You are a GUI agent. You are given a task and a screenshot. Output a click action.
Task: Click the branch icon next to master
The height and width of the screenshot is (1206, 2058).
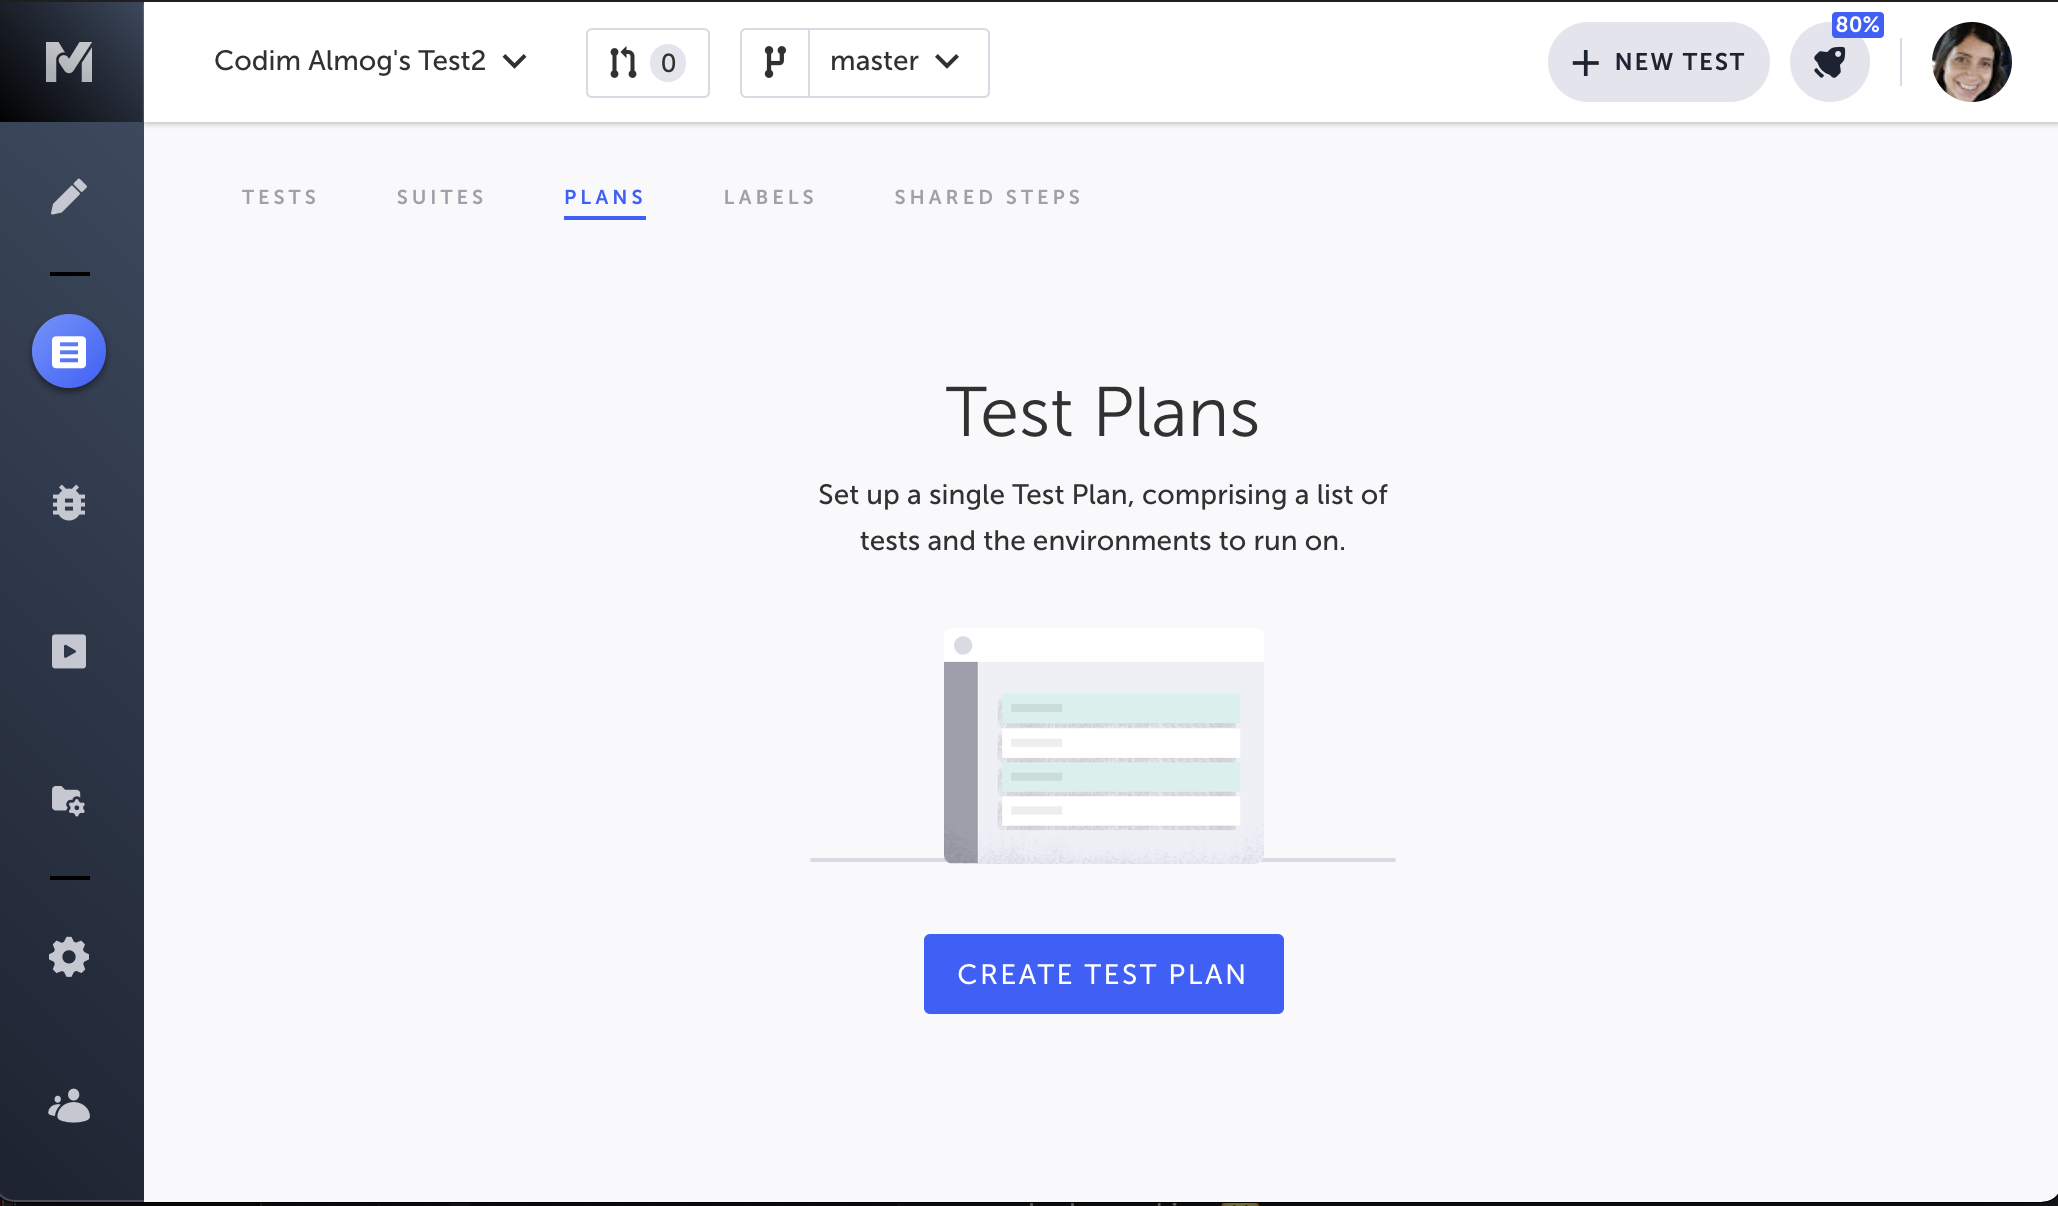(774, 63)
